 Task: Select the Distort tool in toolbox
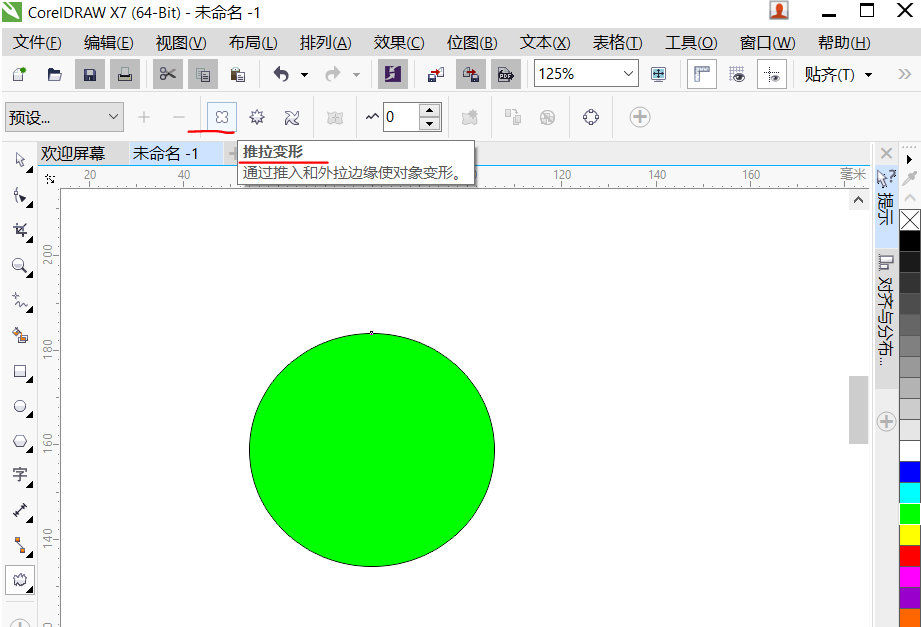click(21, 581)
